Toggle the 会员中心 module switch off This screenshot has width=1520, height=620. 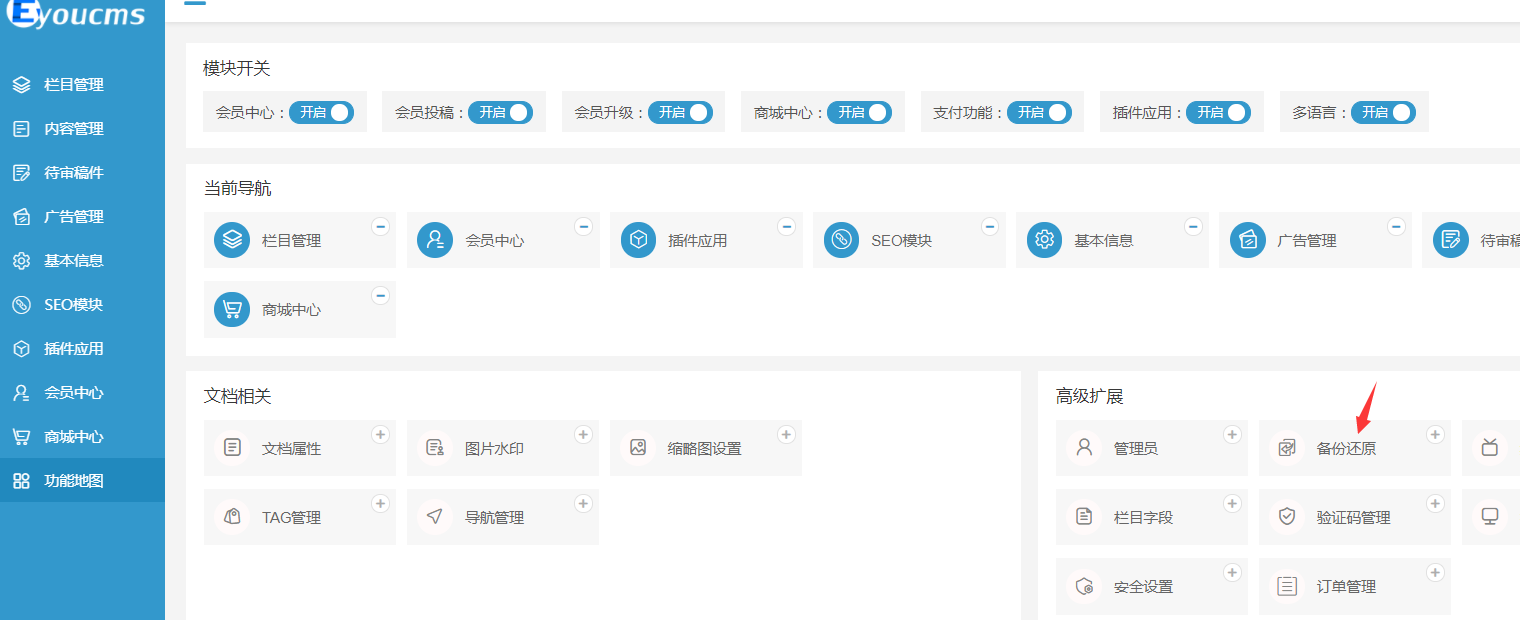[x=322, y=112]
